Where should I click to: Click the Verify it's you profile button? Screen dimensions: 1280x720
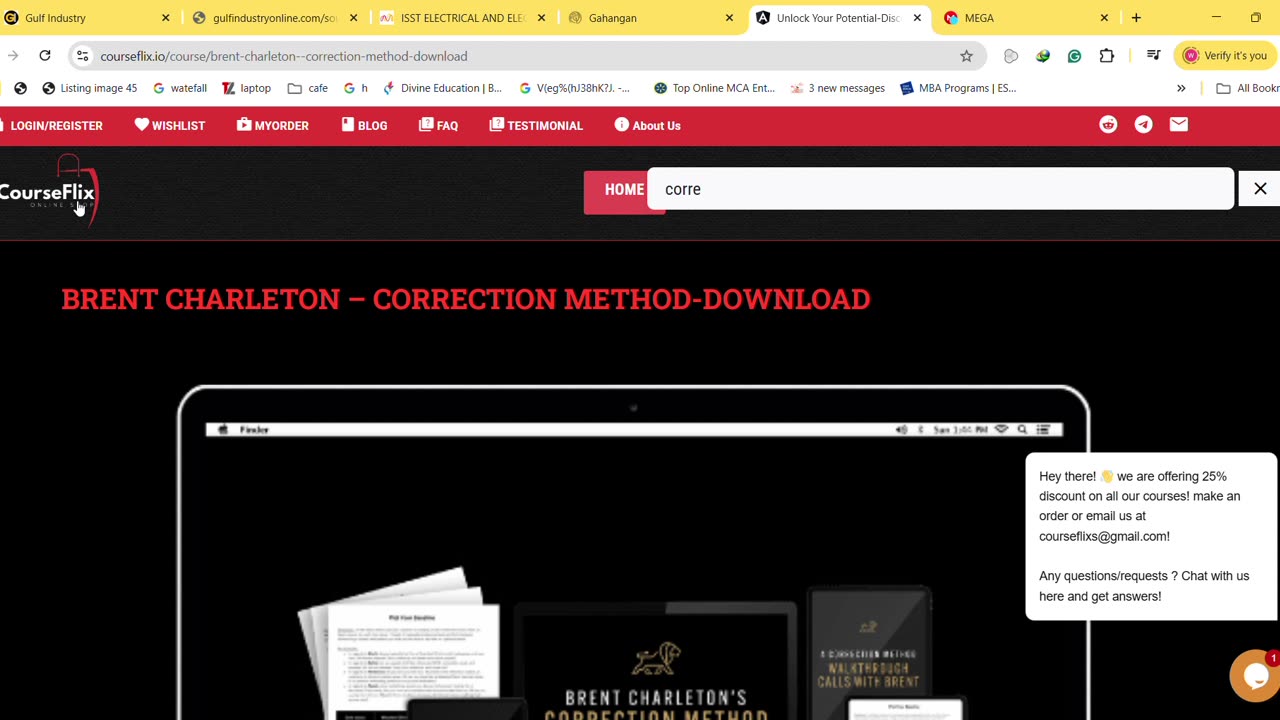tap(1225, 56)
